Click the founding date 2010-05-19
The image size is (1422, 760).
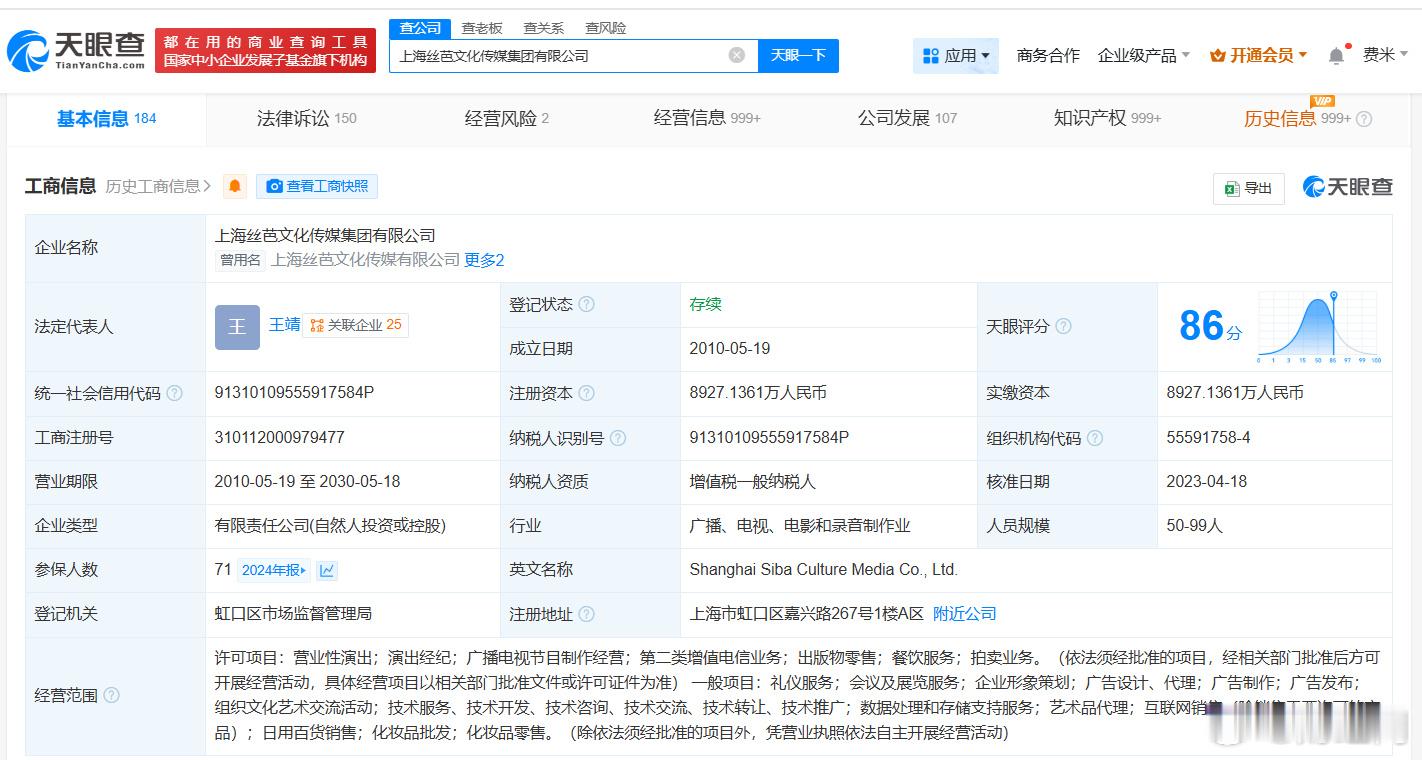tap(730, 349)
